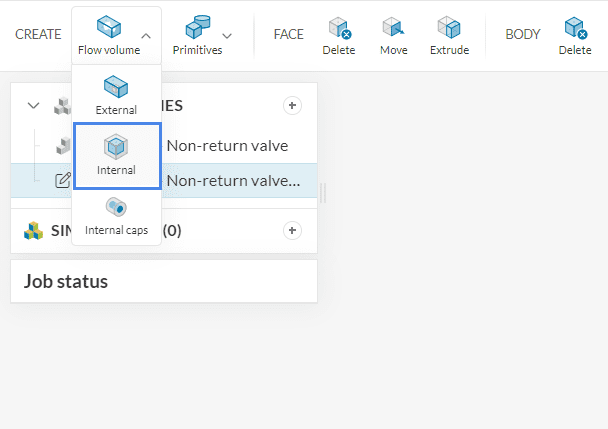Click the Simulations colored cubes icon

click(x=34, y=230)
